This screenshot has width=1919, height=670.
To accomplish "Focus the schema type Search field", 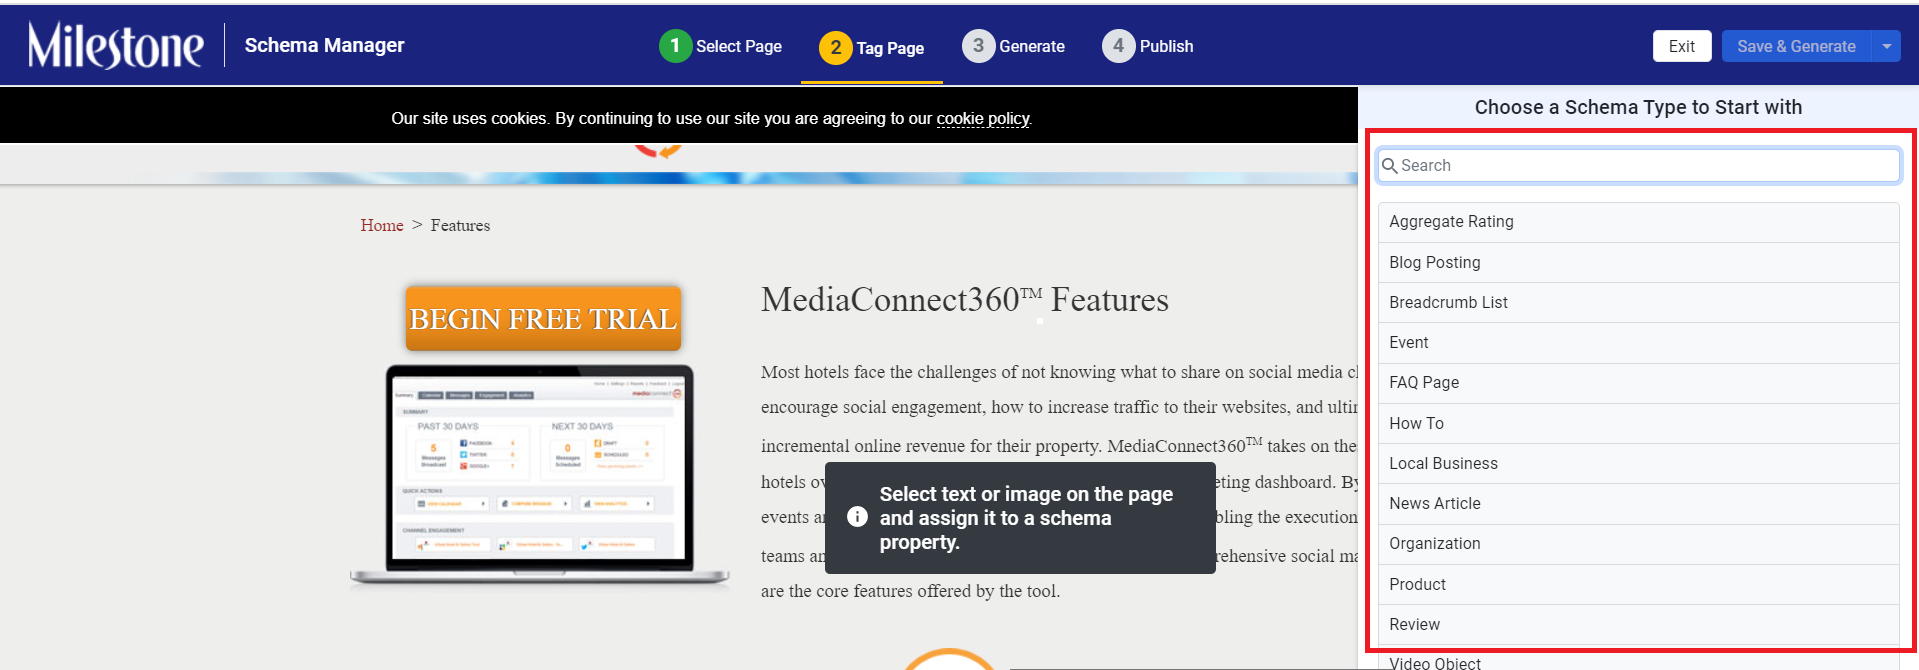I will click(x=1639, y=166).
